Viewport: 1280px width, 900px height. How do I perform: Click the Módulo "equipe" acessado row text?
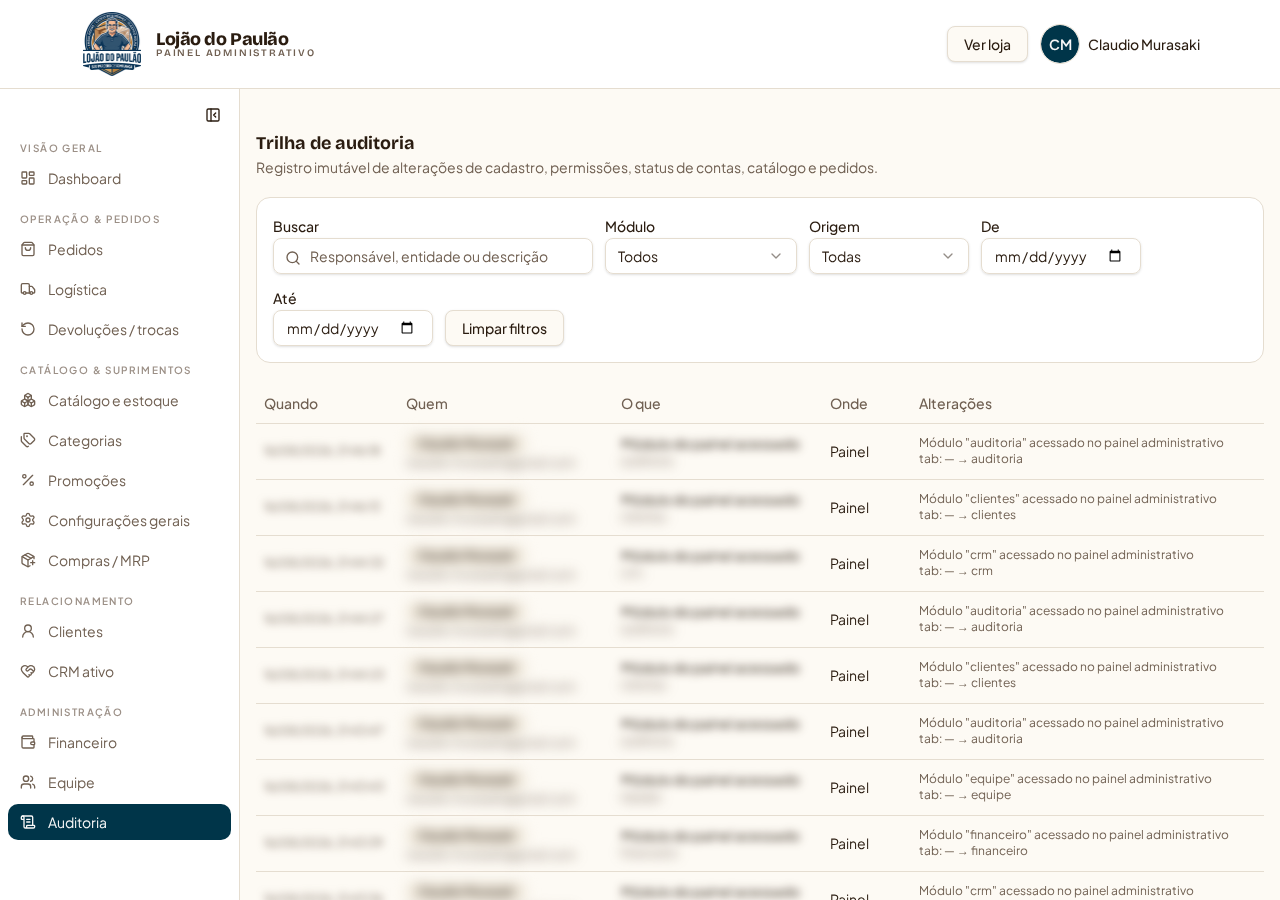[x=1065, y=778]
